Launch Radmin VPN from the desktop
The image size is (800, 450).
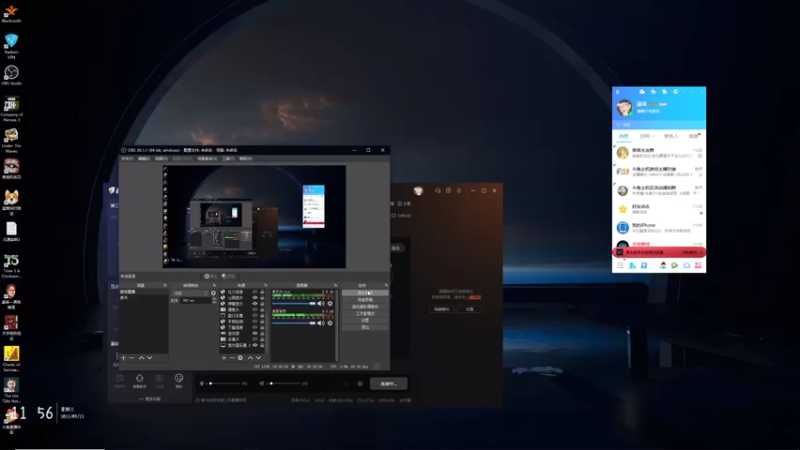tap(11, 46)
